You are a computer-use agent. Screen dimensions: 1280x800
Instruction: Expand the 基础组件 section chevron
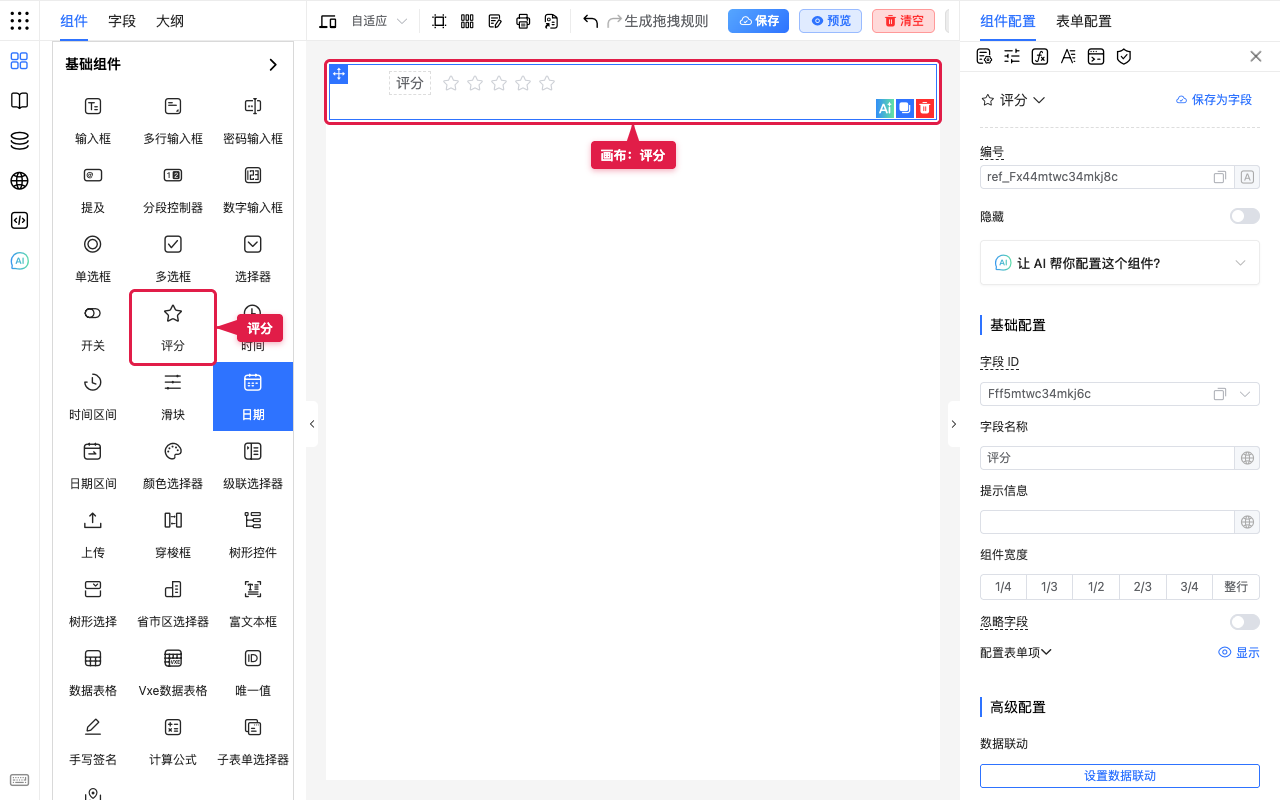[x=273, y=64]
